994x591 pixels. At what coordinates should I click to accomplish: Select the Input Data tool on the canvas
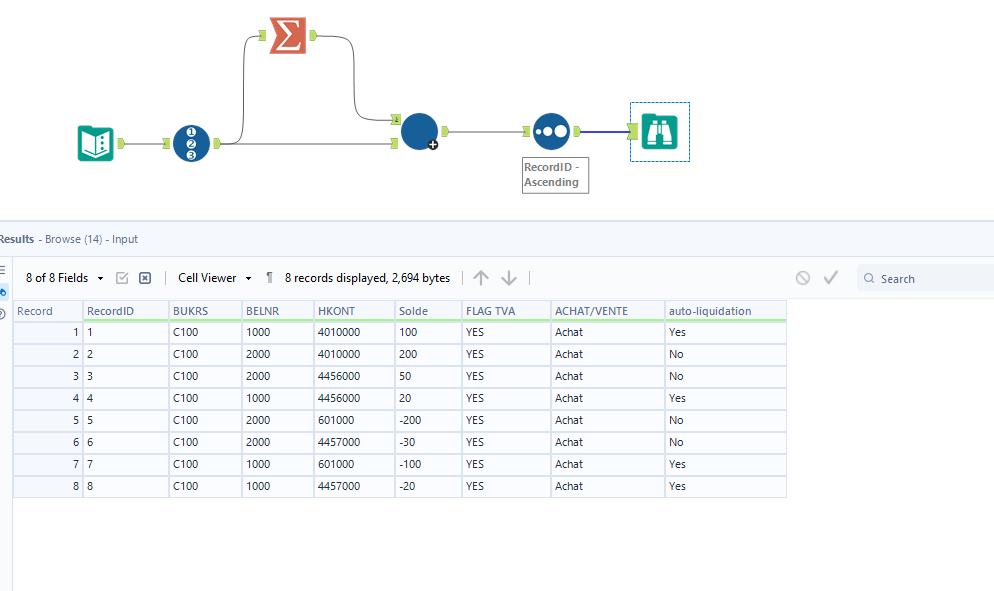(x=95, y=143)
